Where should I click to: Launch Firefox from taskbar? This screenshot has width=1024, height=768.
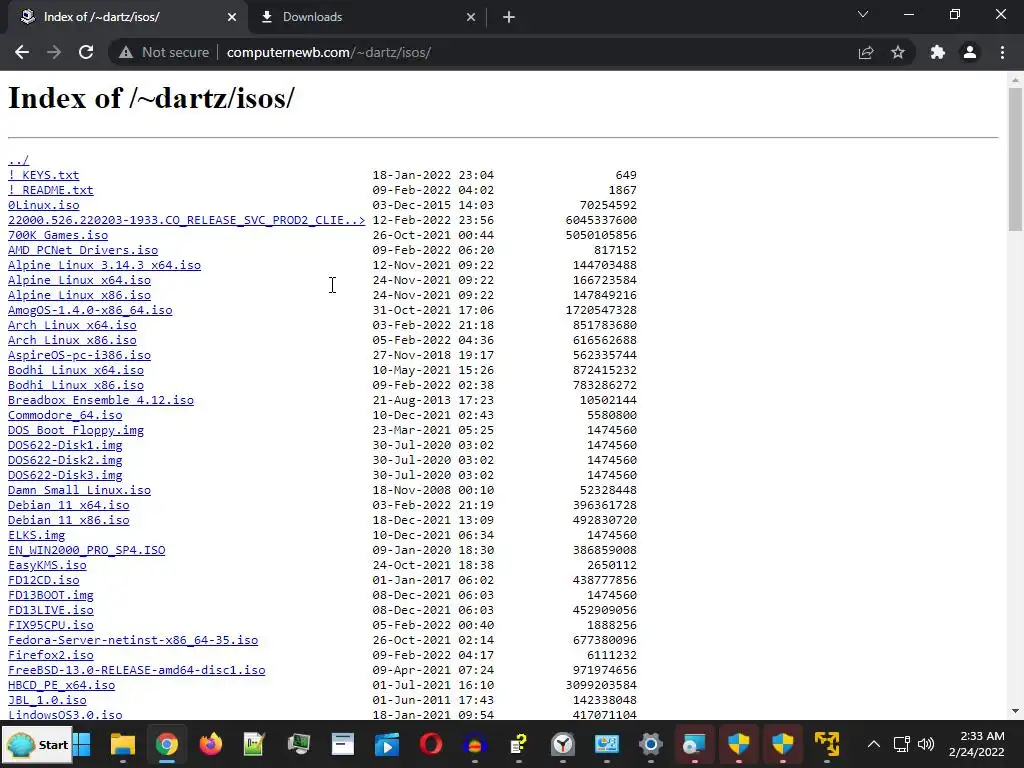(210, 744)
